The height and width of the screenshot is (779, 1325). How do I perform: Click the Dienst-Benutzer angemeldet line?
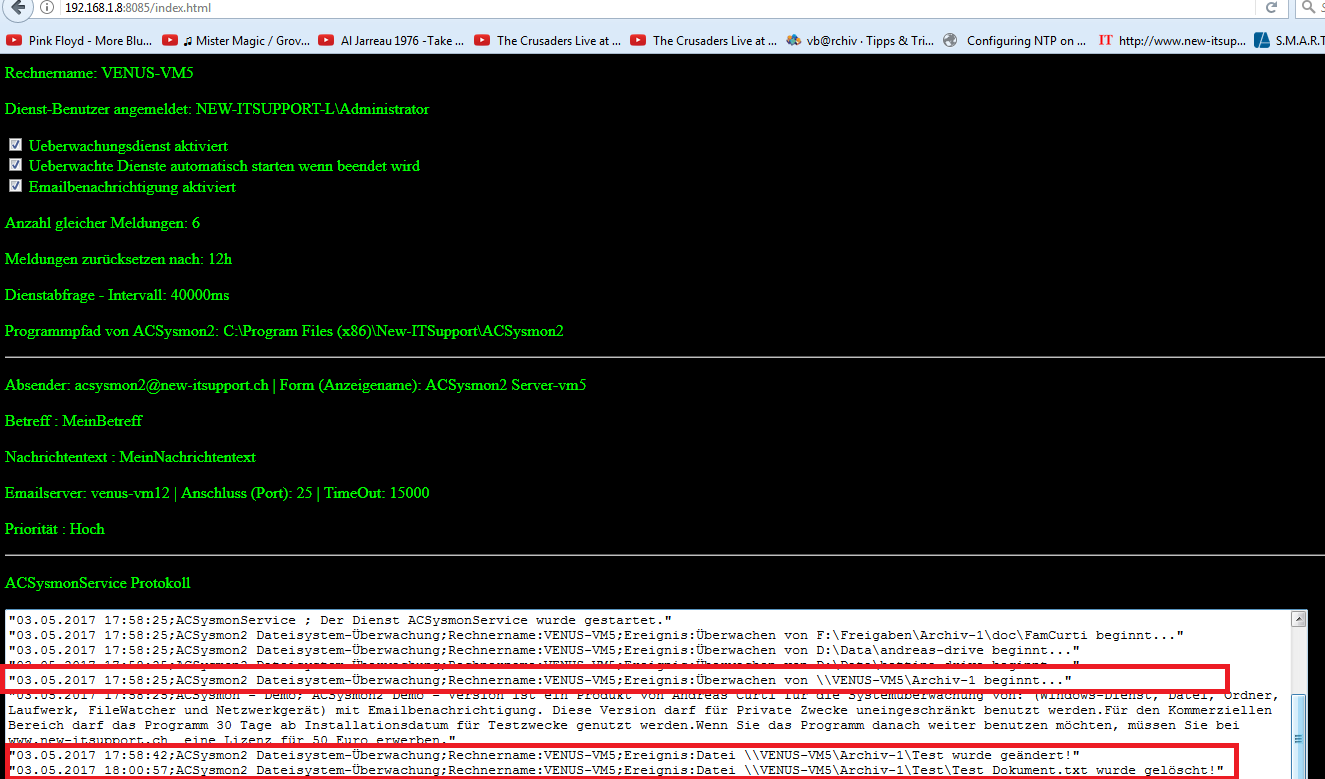217,109
